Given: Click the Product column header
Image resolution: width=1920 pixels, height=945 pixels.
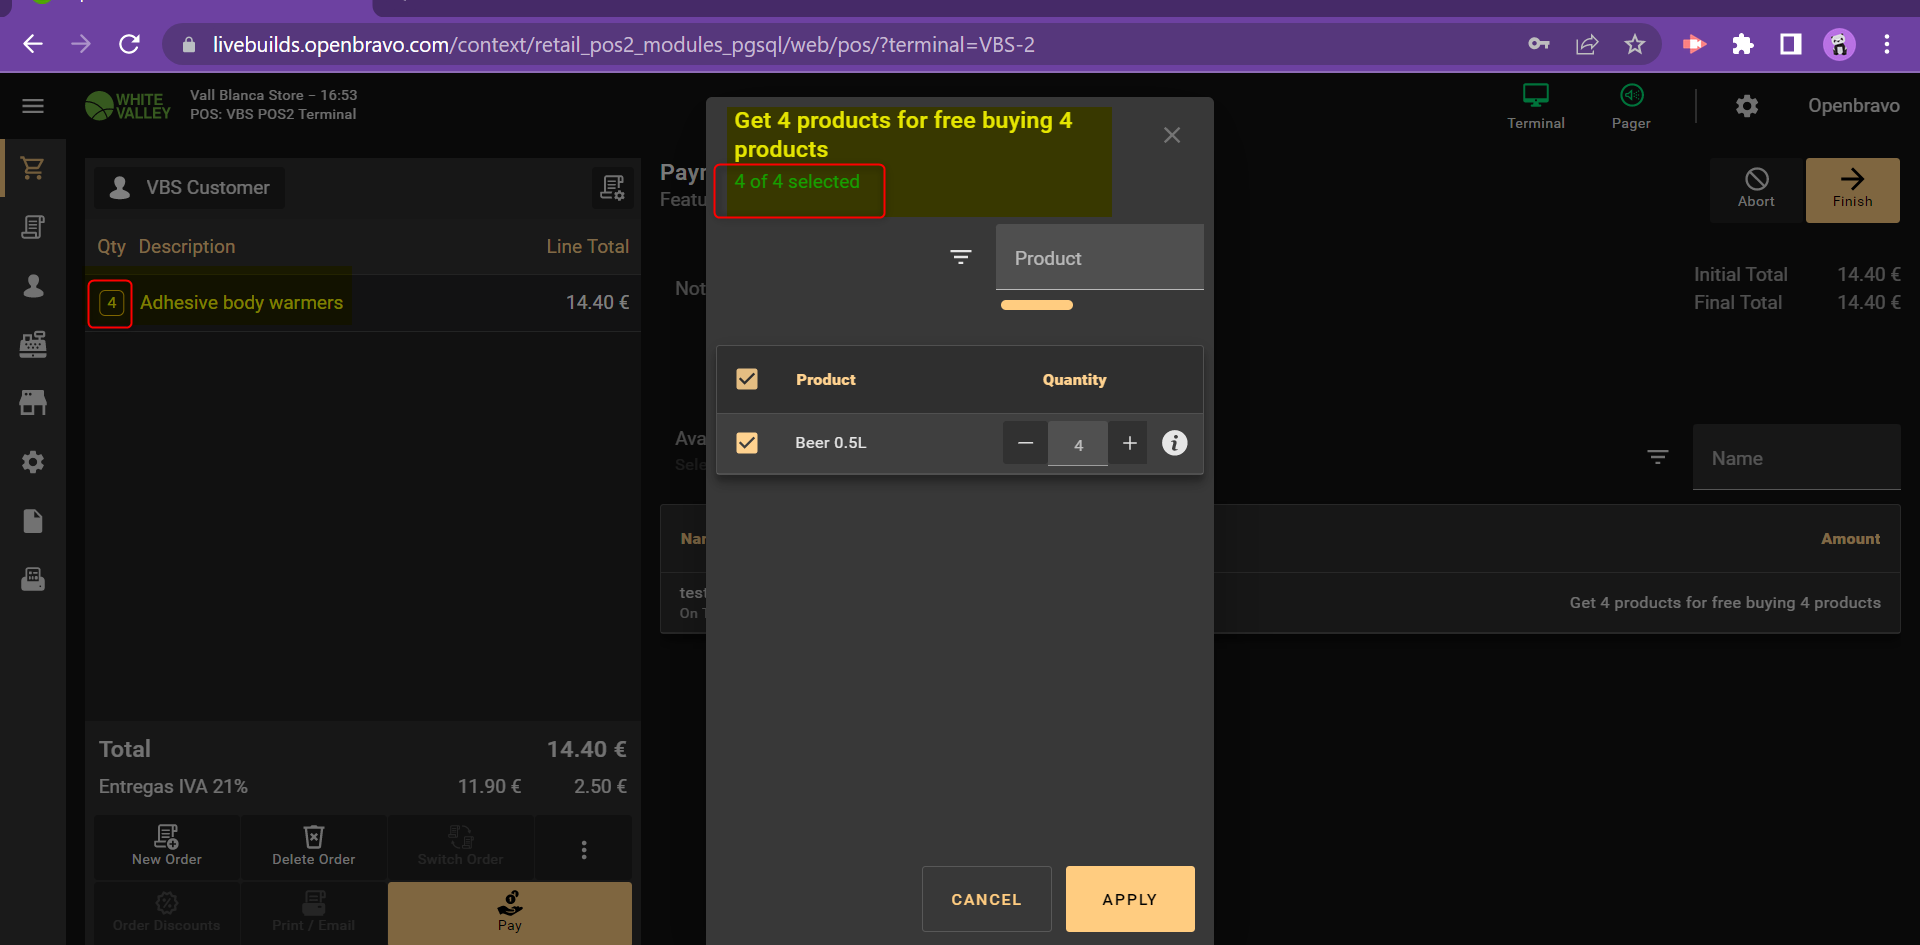Looking at the screenshot, I should click(x=826, y=380).
